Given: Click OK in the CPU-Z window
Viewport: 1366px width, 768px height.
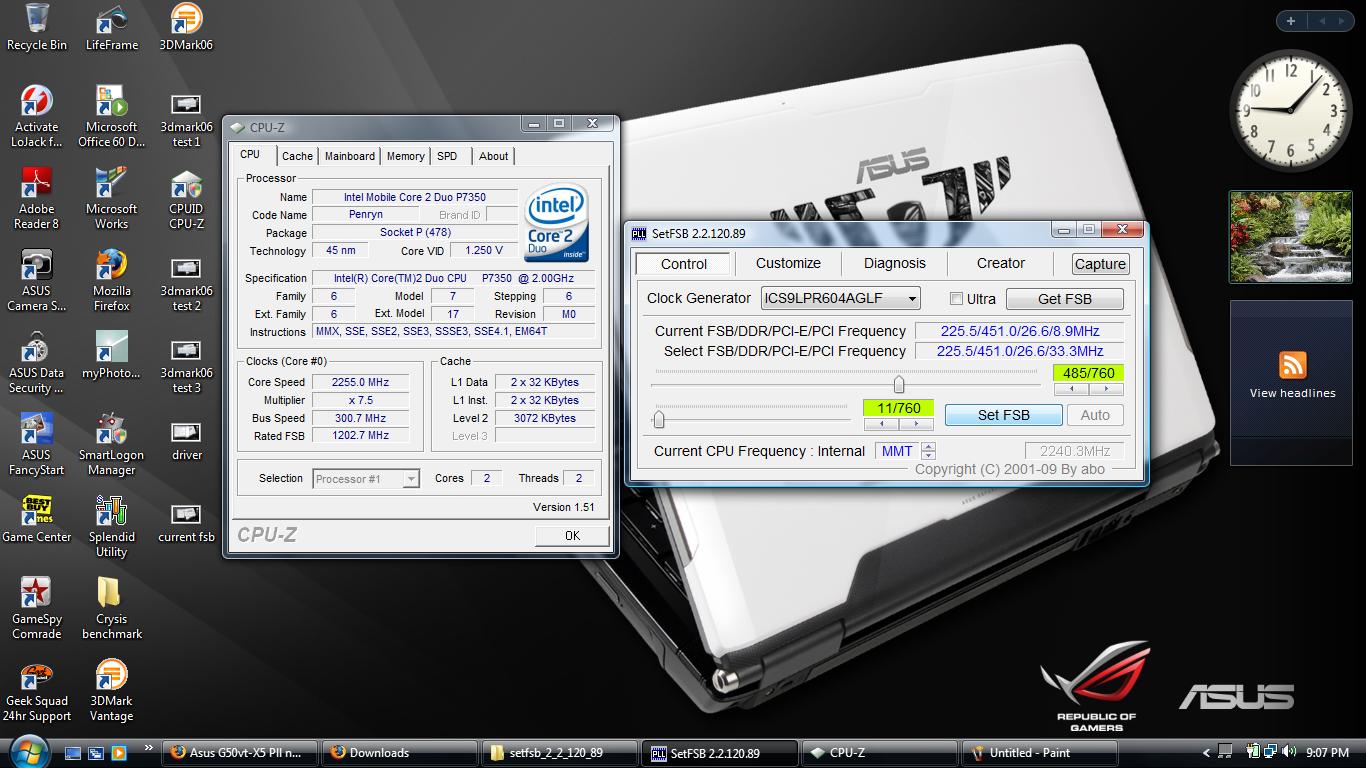Looking at the screenshot, I should pyautogui.click(x=572, y=535).
